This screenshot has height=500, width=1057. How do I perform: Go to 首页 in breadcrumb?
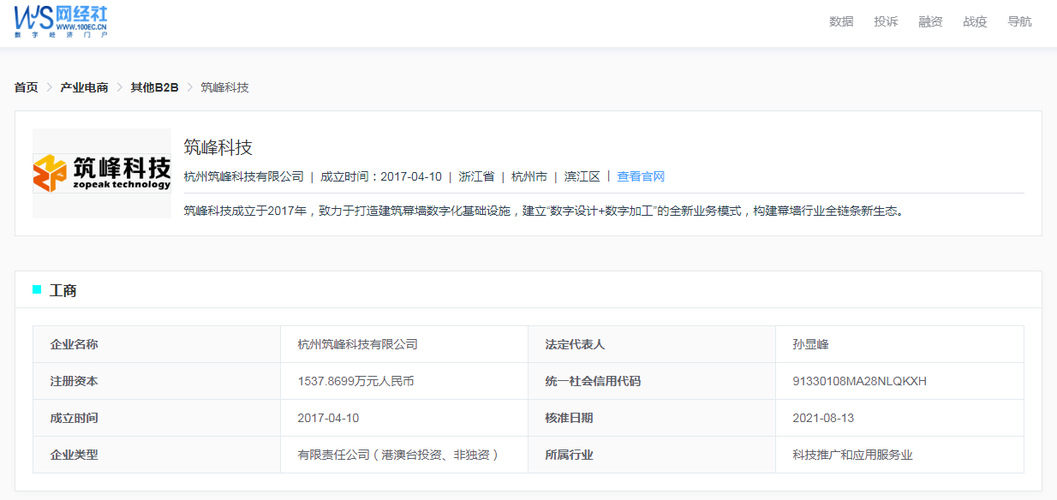[x=26, y=88]
